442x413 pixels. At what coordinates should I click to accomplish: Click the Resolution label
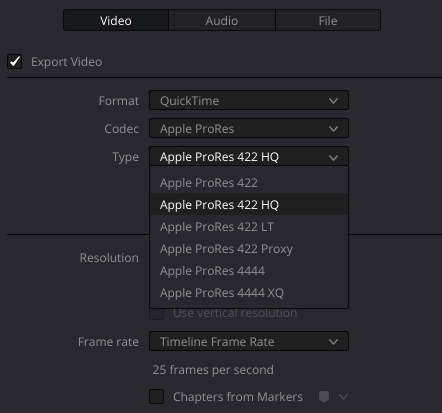point(109,258)
